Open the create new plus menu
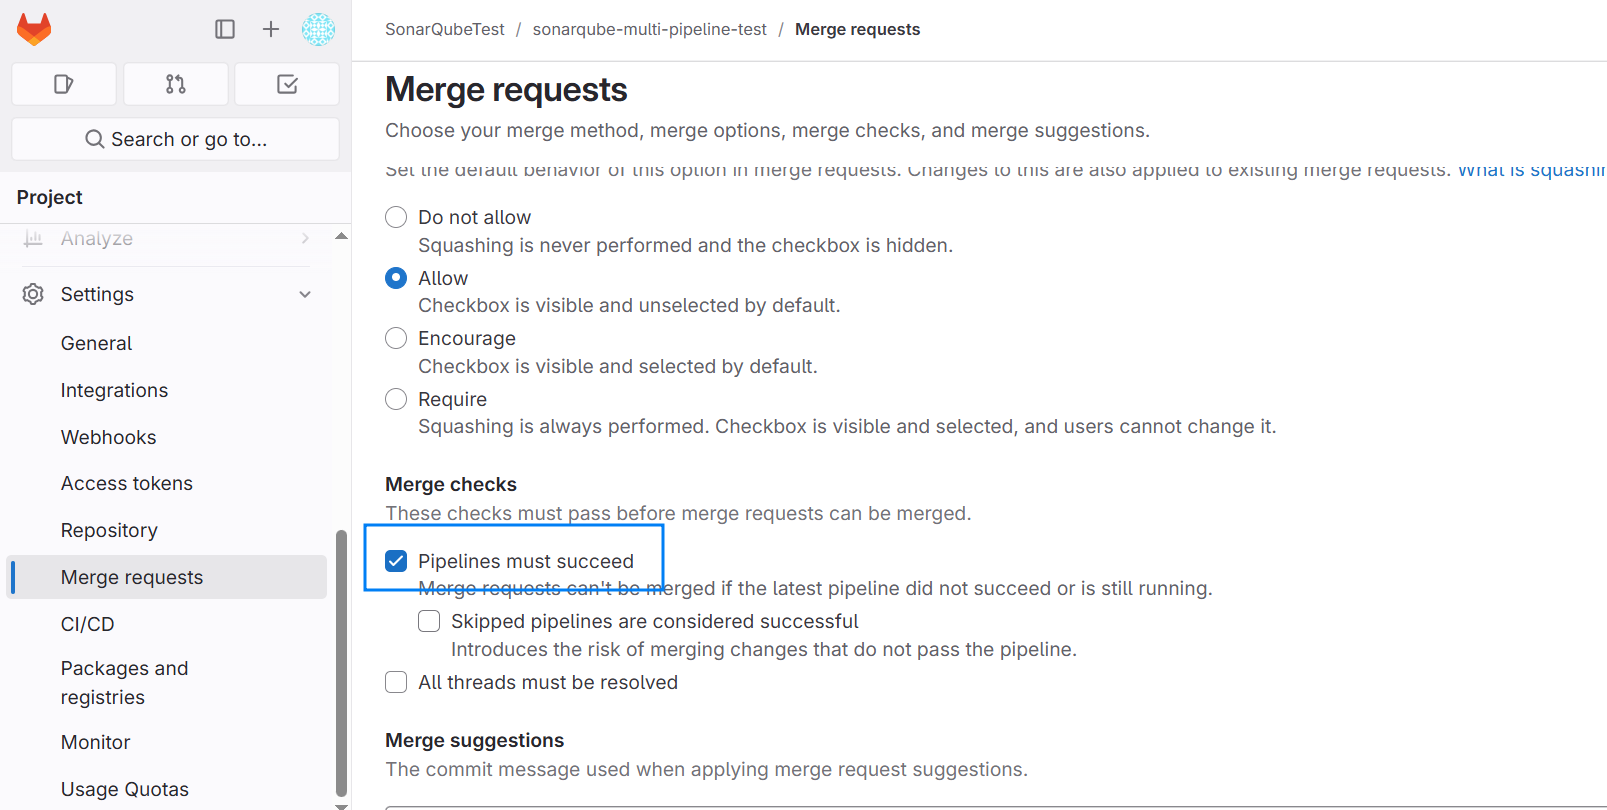1607x810 pixels. click(x=271, y=29)
